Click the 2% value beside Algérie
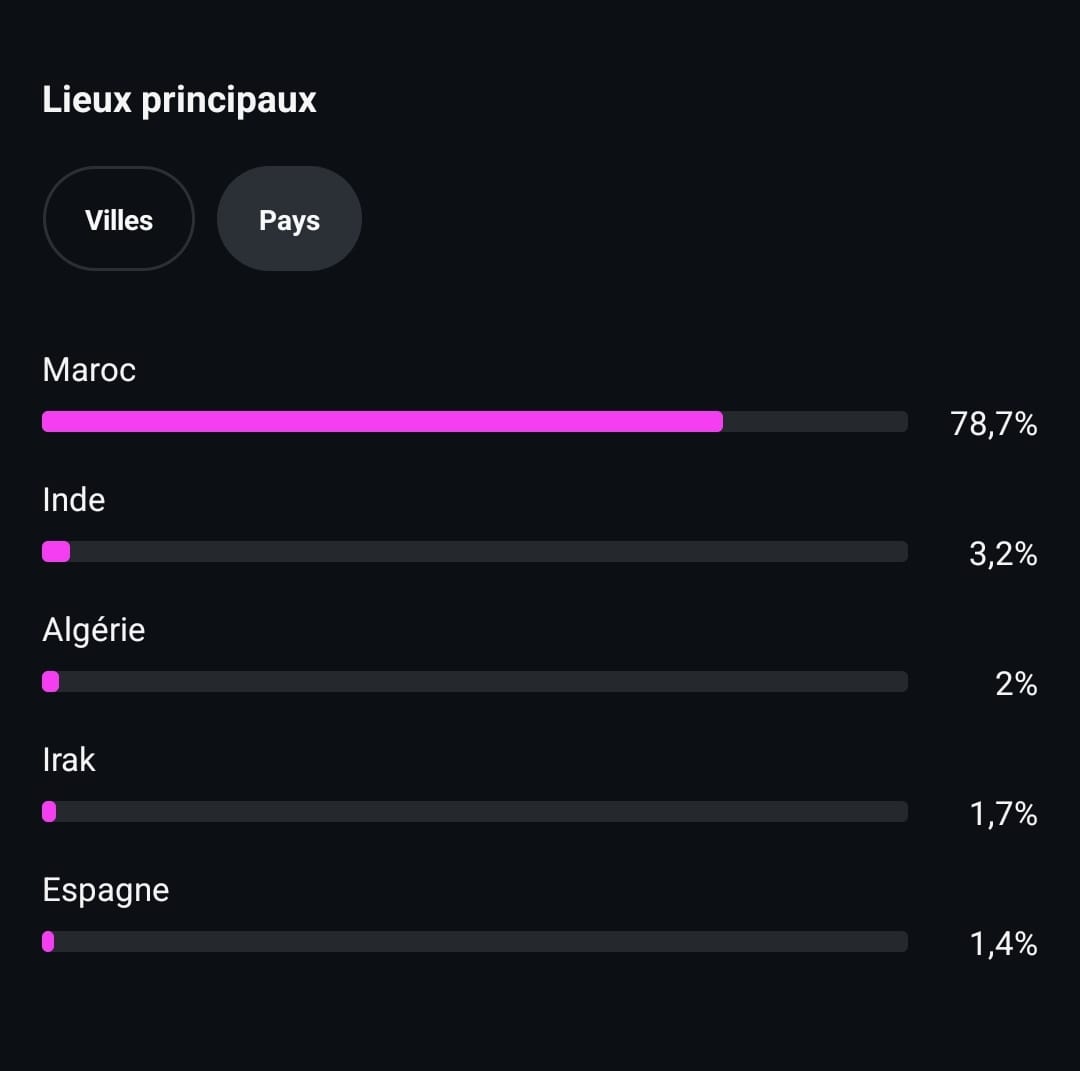 (1016, 684)
